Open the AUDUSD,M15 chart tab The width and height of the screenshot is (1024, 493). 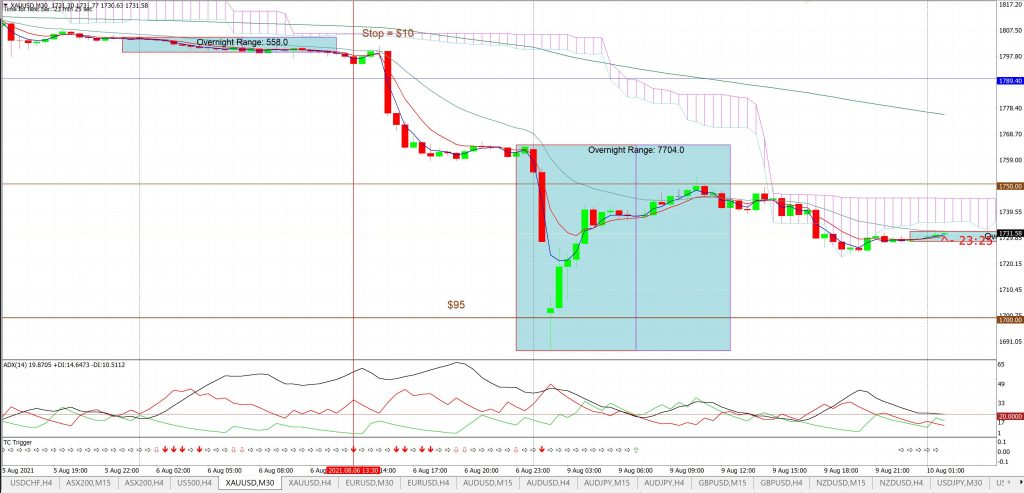click(487, 483)
